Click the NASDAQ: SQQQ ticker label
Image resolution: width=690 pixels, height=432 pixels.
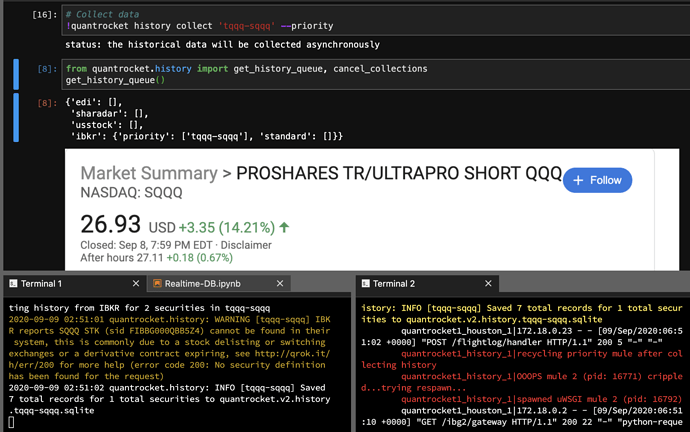tap(131, 193)
